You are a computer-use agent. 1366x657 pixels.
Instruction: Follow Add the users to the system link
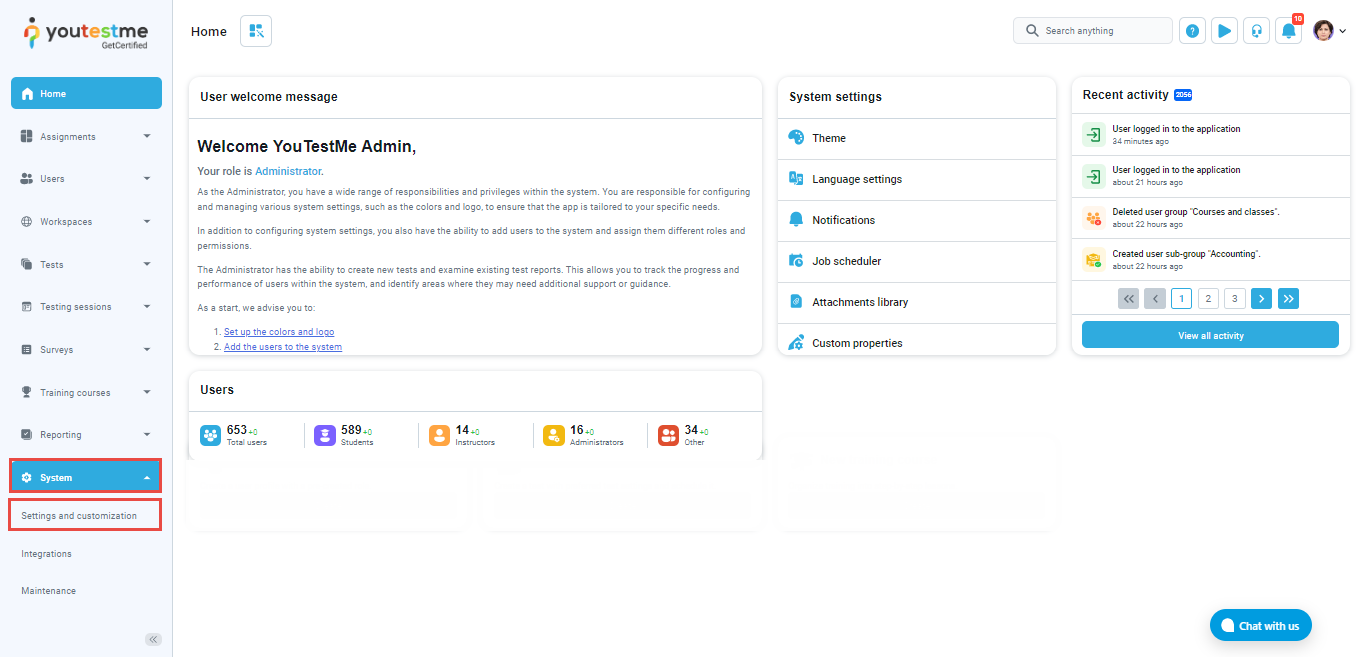(x=283, y=347)
